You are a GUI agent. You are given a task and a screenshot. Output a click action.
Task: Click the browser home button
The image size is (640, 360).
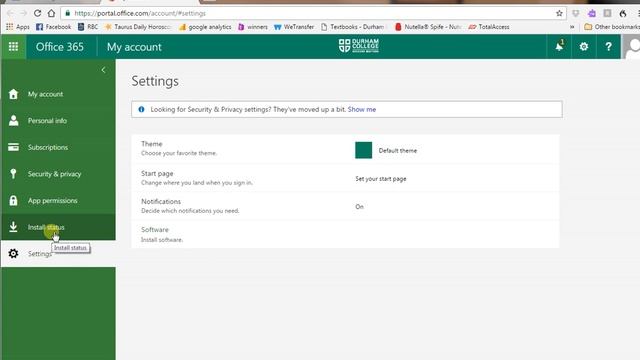pos(51,13)
